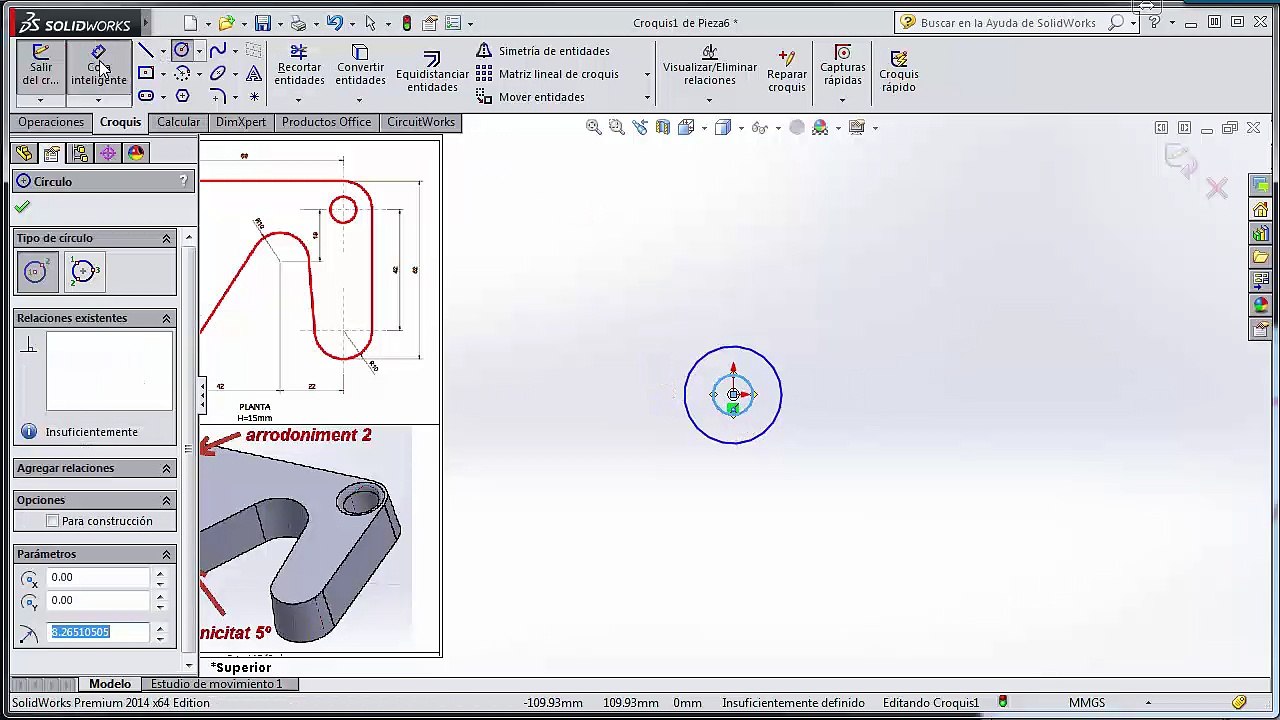Click Zoom to Fit in the view toolbar
This screenshot has width=1280, height=720.
coord(593,127)
